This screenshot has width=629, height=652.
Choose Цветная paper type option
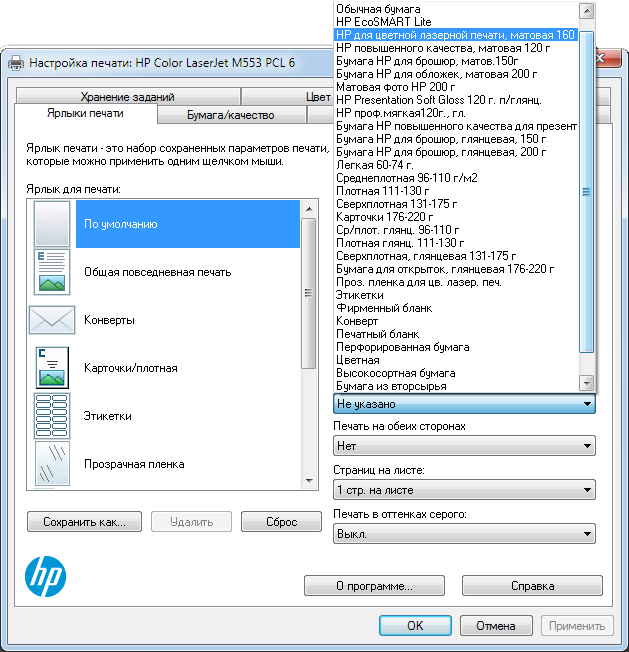click(x=456, y=360)
